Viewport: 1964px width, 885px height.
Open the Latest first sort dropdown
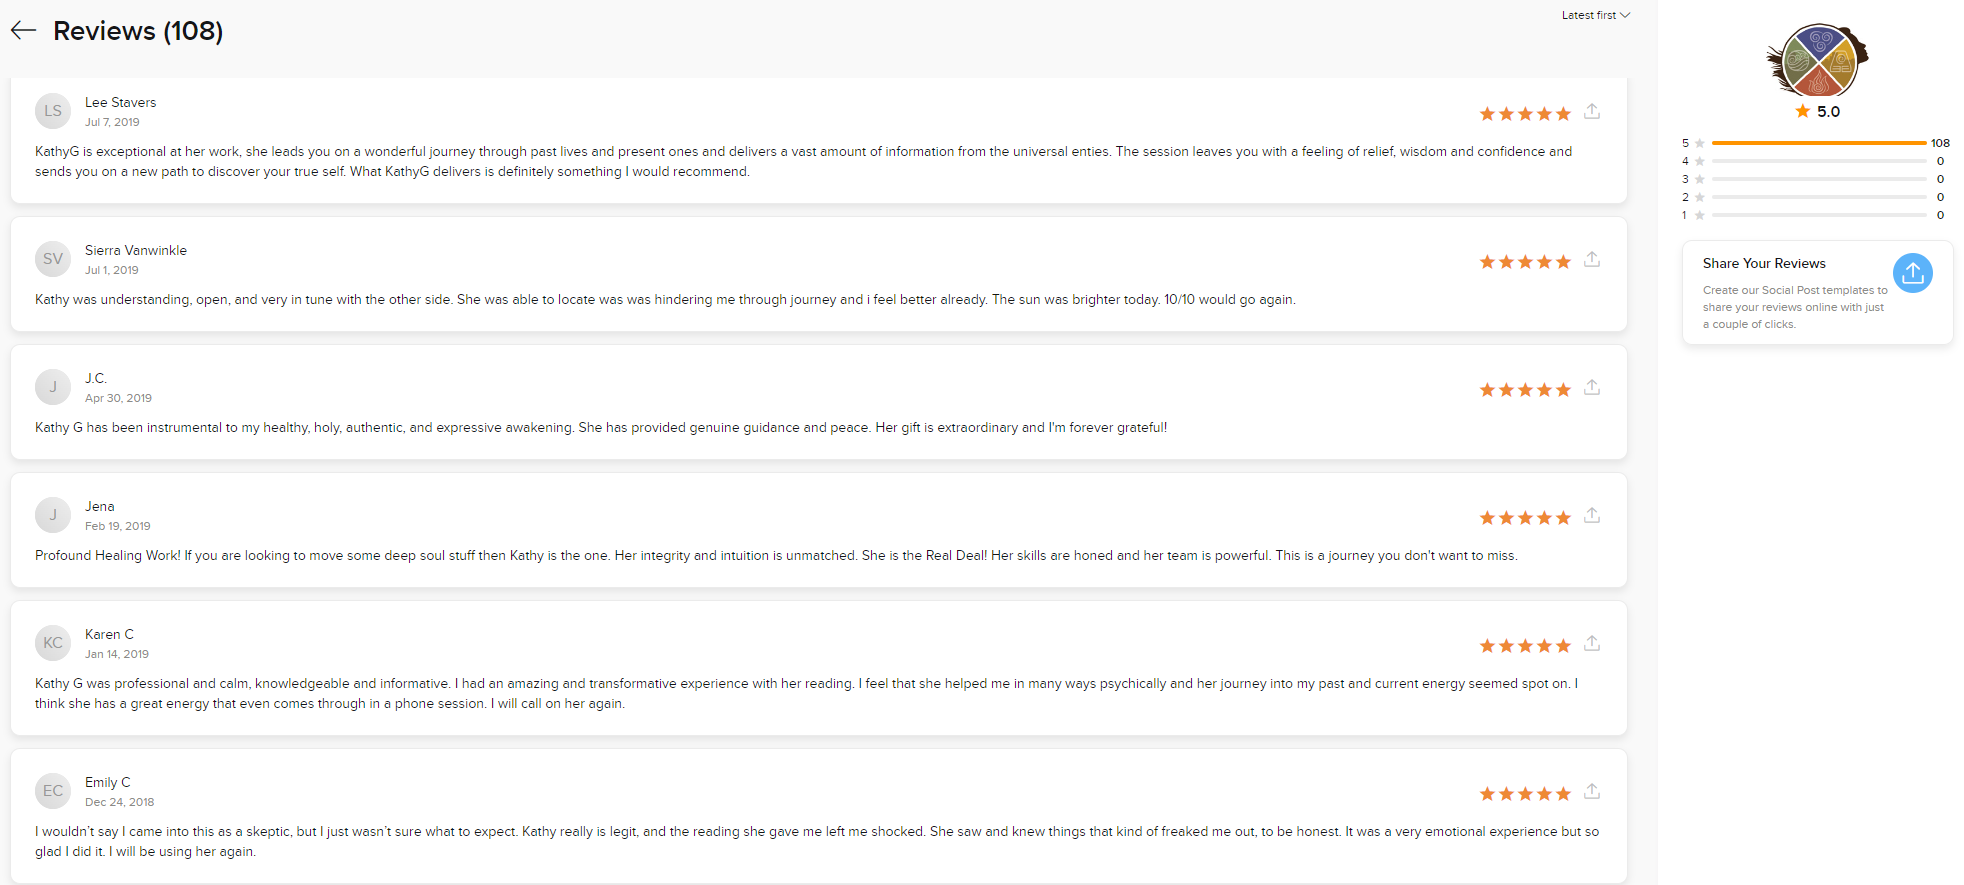click(1596, 15)
